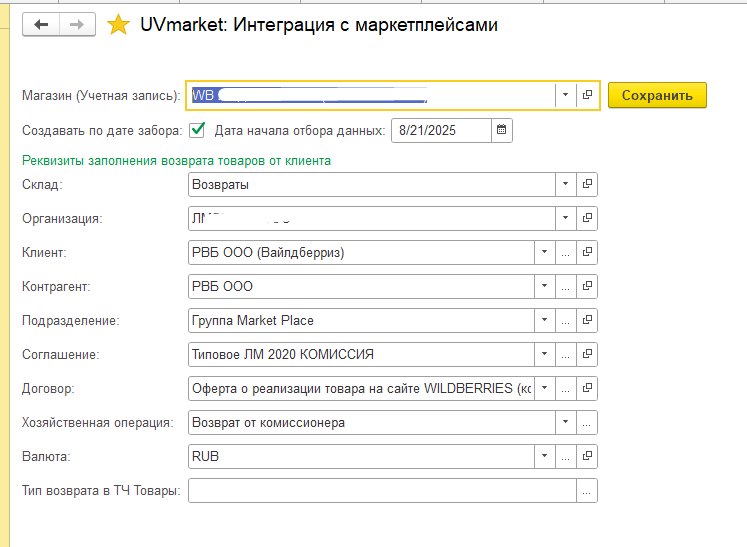Open the Соглашение record form icon

(x=587, y=354)
